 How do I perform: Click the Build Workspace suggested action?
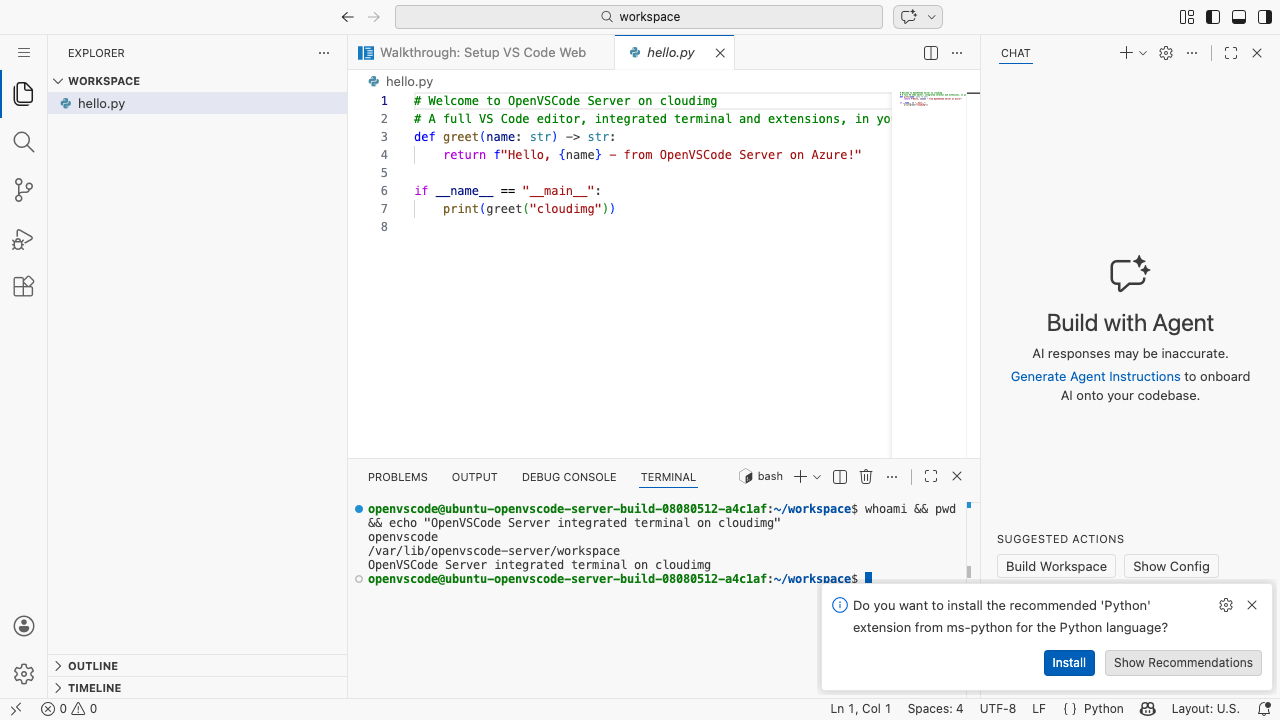coord(1056,566)
